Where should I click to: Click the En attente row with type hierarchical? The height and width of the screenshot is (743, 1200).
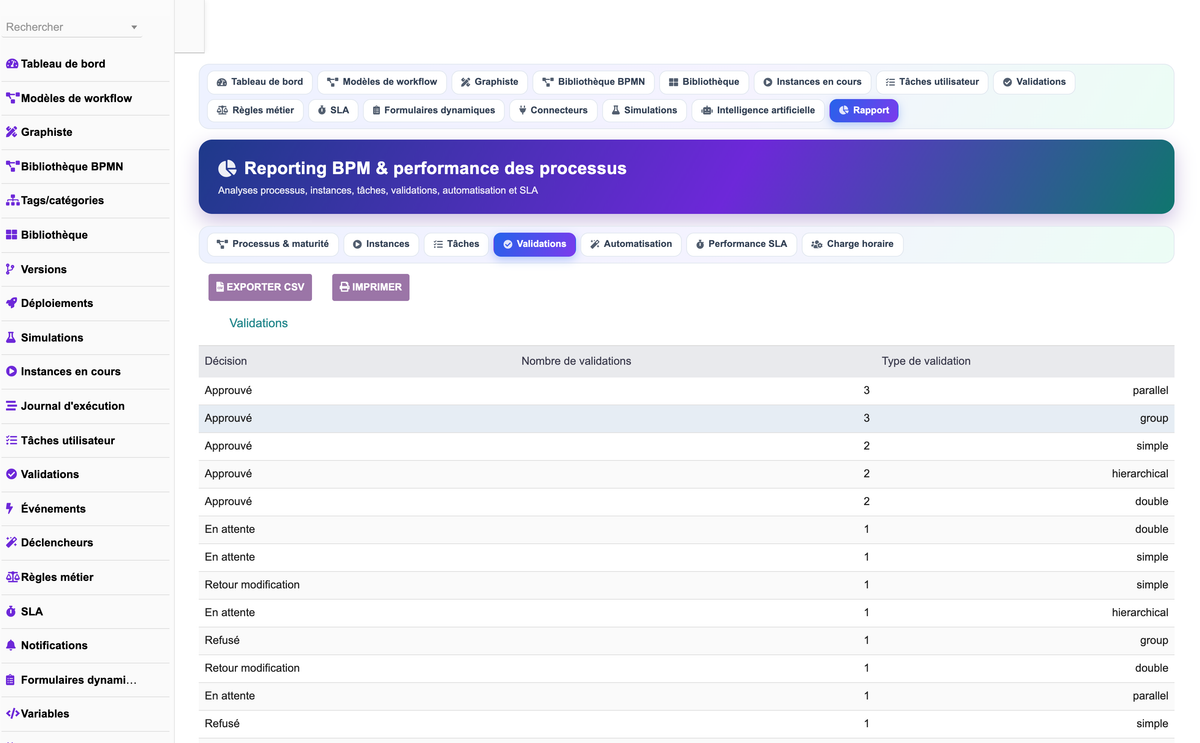[x=686, y=612]
